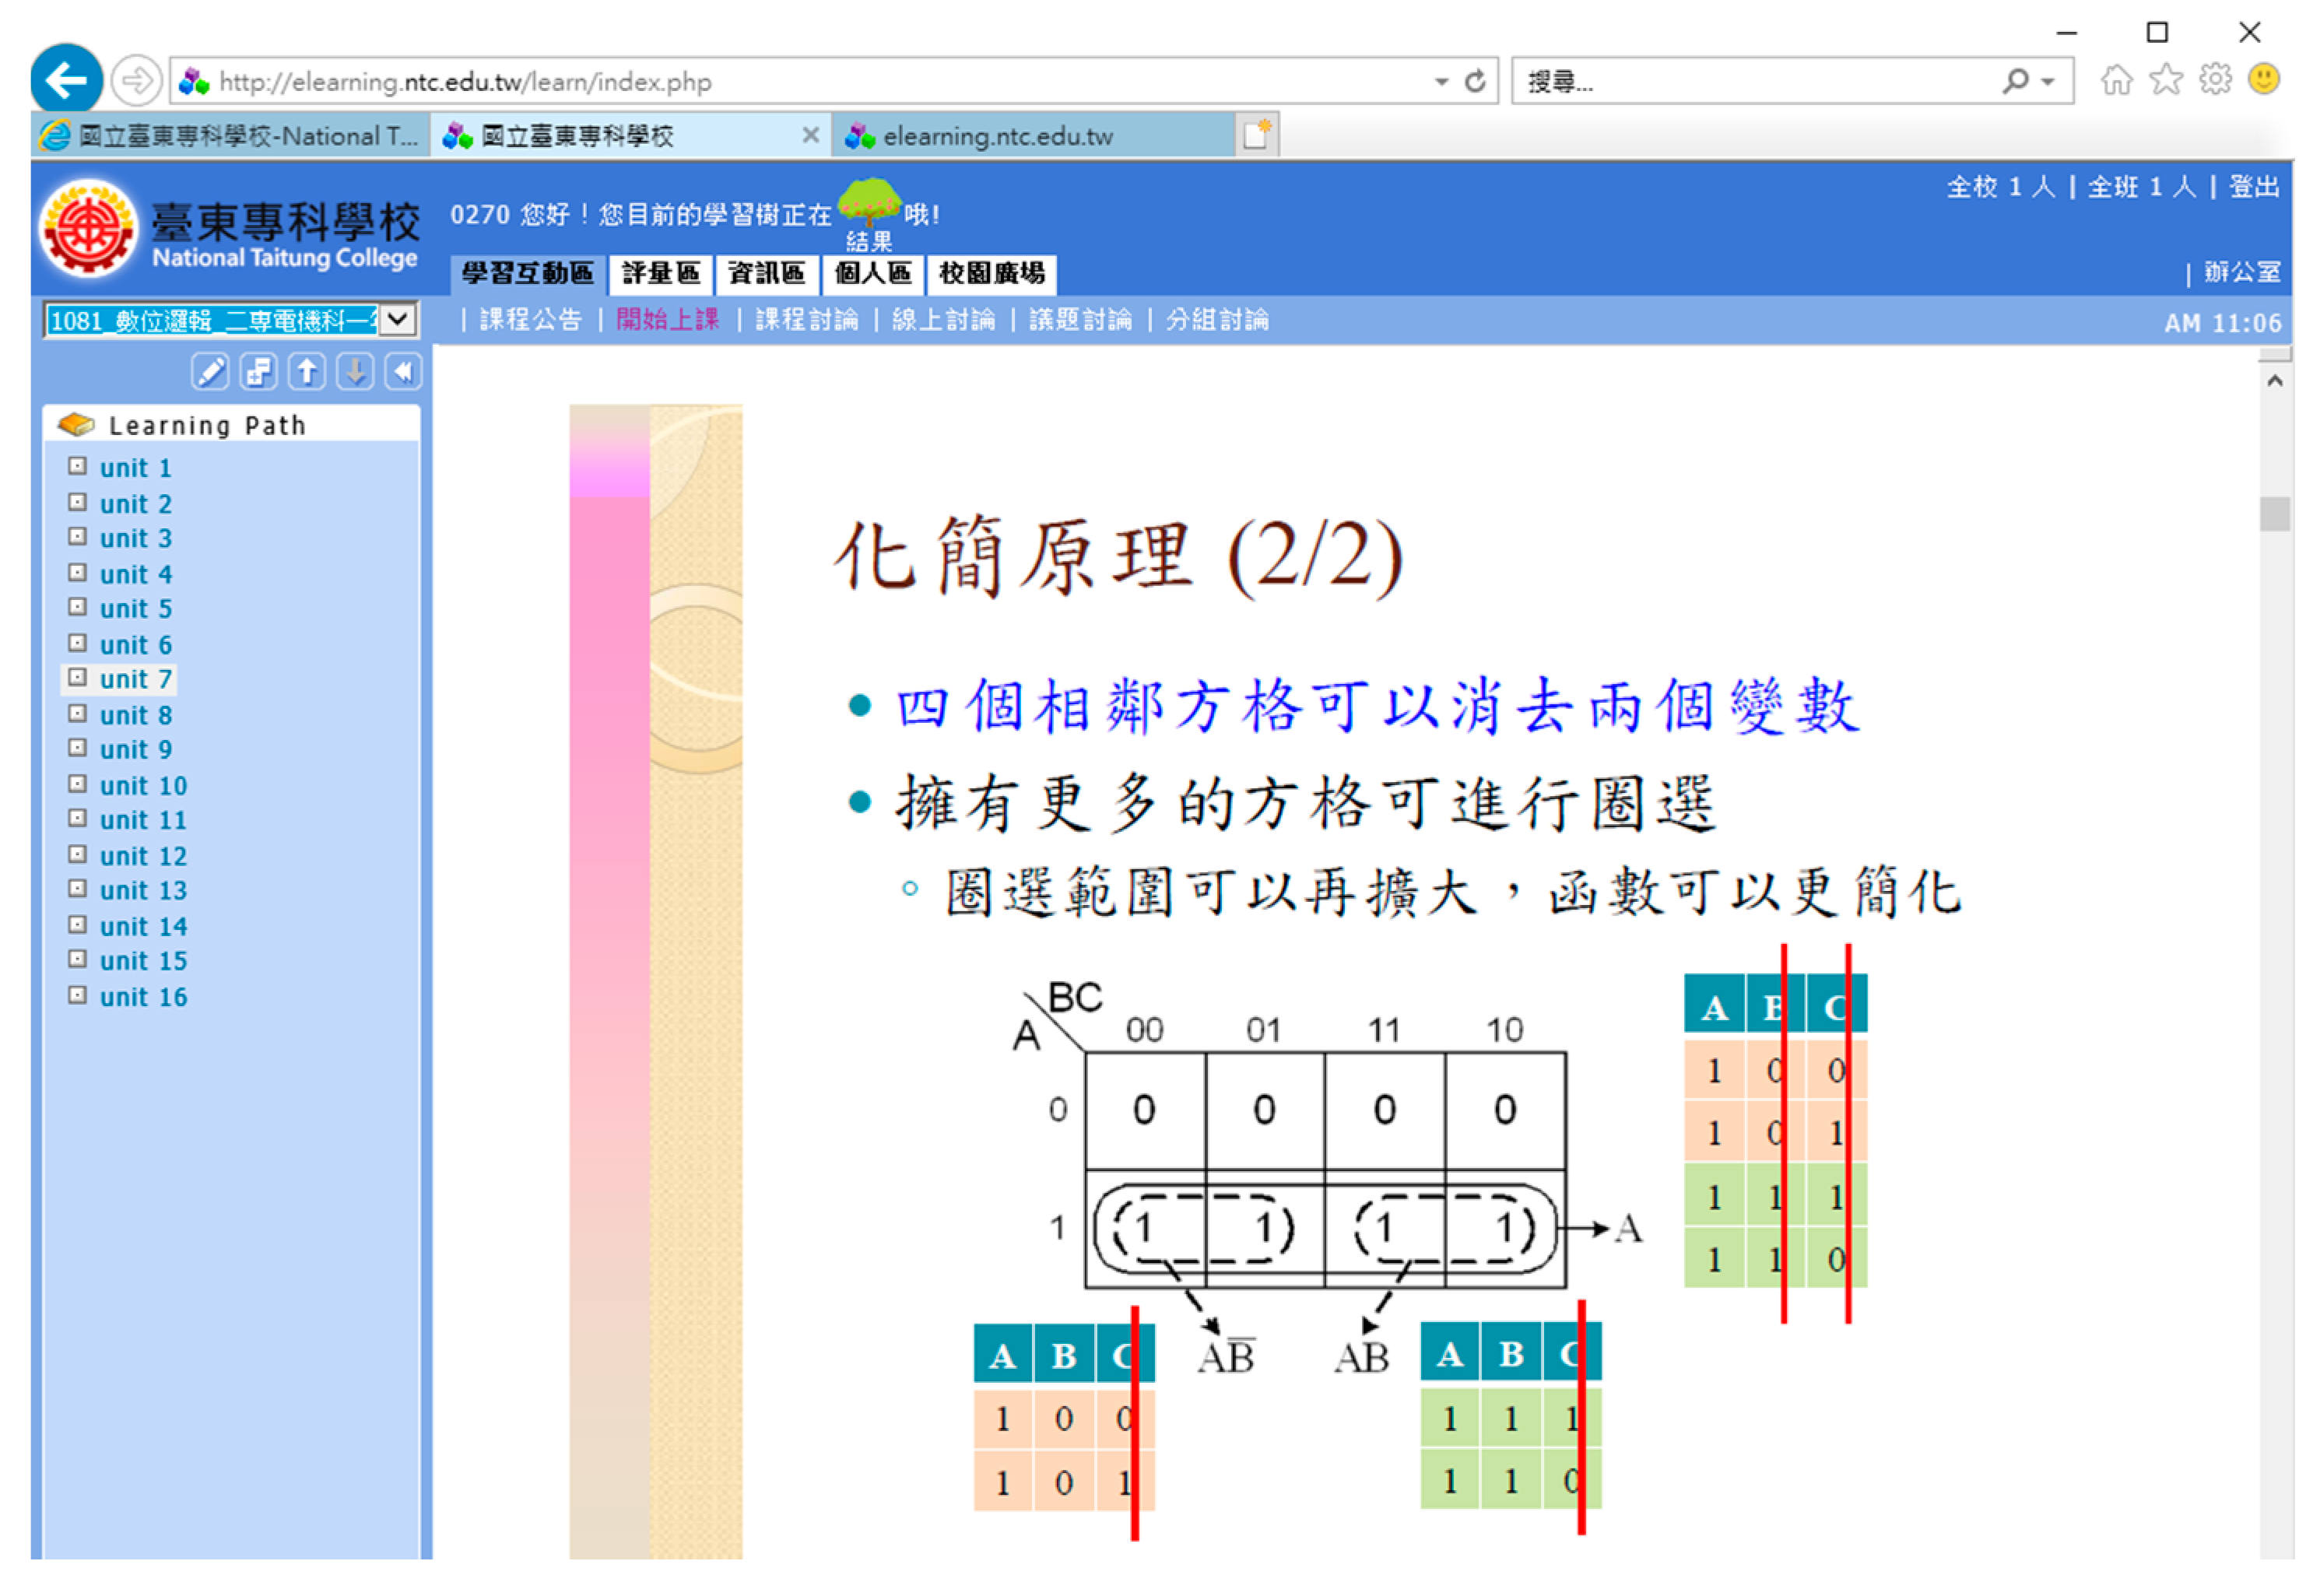Open the browser home icon
2320x1596 pixels.
pos(2117,80)
